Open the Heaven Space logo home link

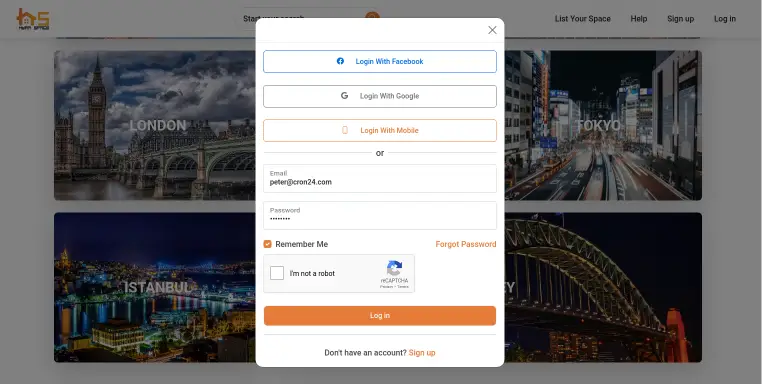pyautogui.click(x=33, y=19)
